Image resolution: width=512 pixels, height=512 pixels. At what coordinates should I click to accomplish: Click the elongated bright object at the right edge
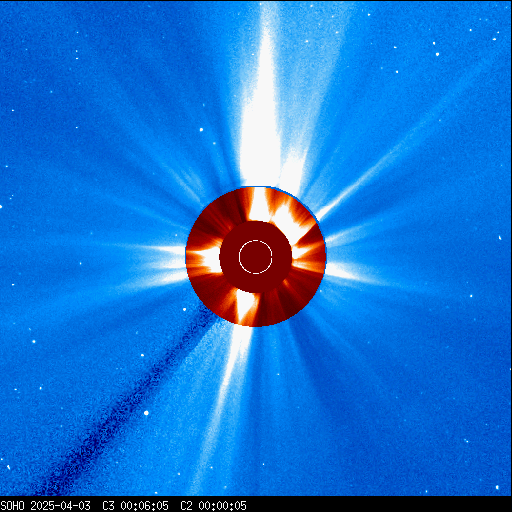click(x=500, y=238)
